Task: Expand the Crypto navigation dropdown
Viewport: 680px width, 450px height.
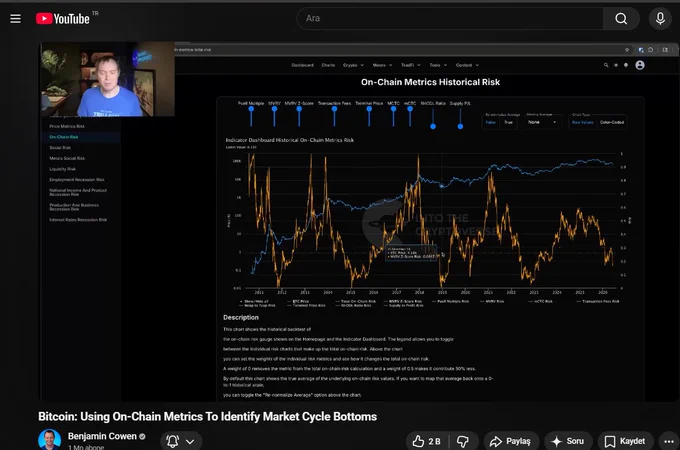Action: click(353, 65)
